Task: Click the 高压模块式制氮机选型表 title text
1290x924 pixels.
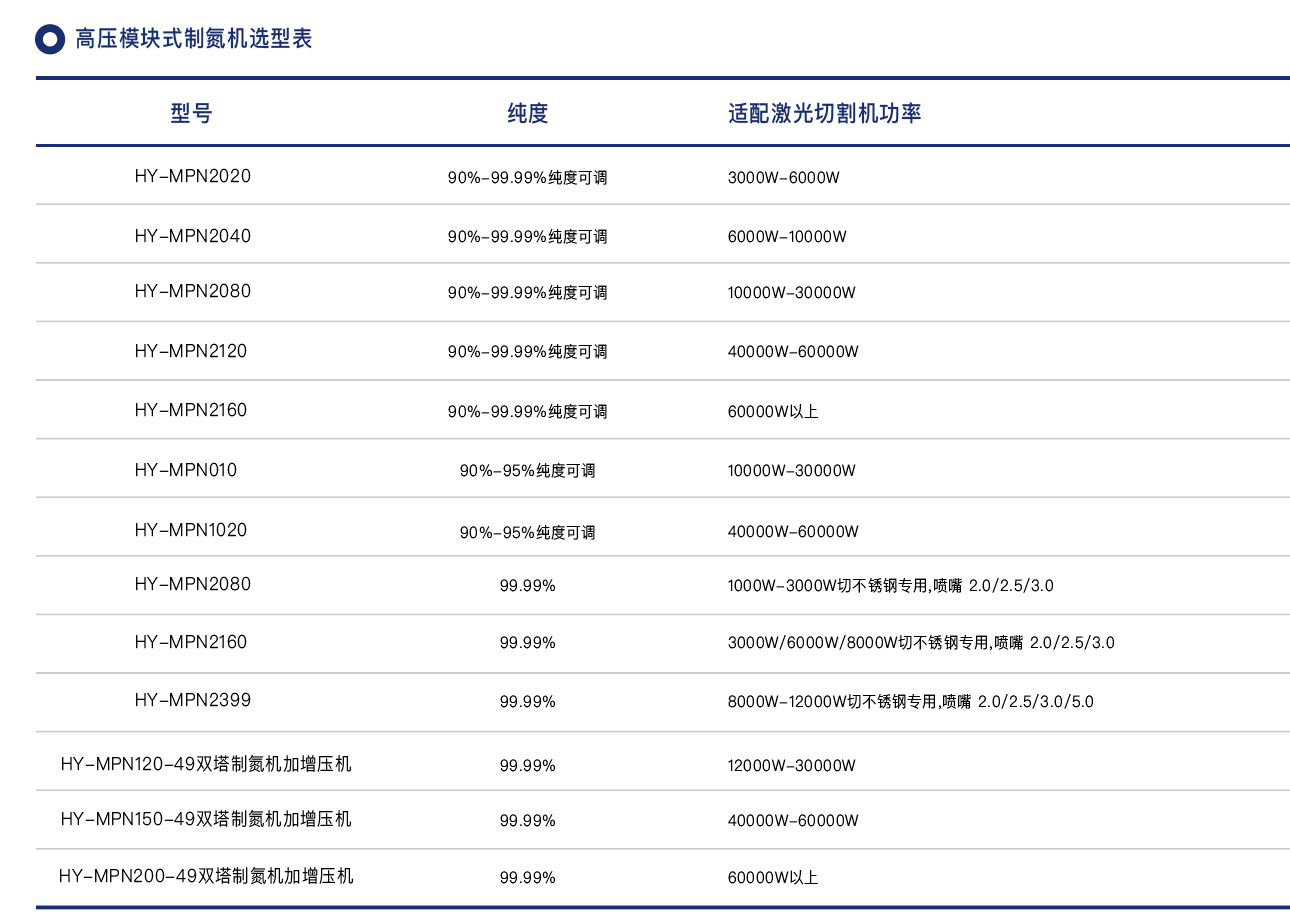Action: point(193,39)
